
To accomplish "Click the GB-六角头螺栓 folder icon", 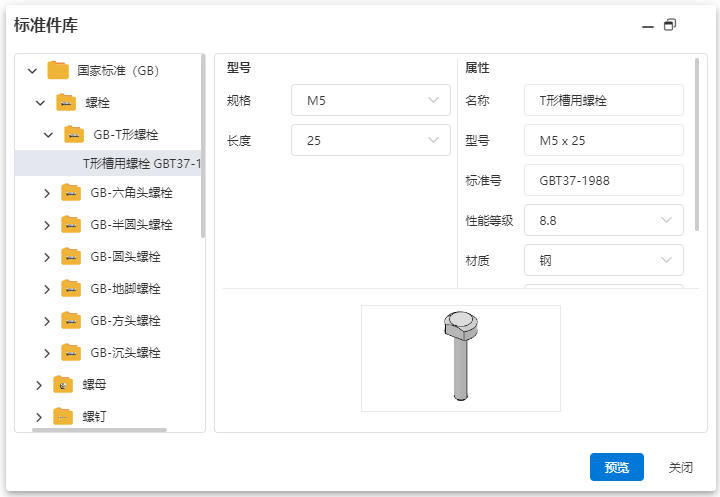I will 71,192.
